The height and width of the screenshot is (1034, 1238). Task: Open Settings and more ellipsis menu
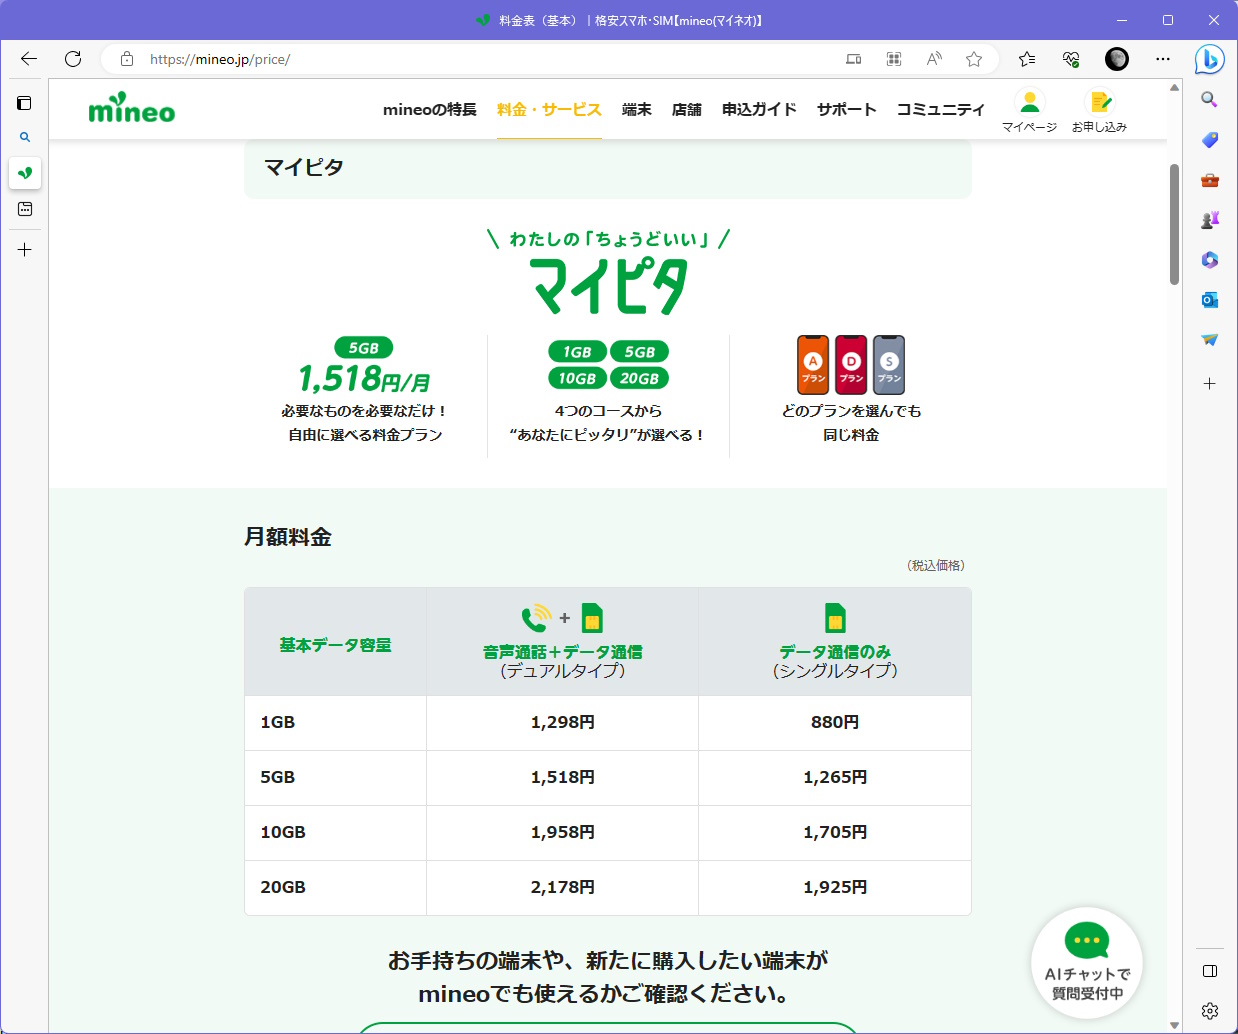point(1163,59)
